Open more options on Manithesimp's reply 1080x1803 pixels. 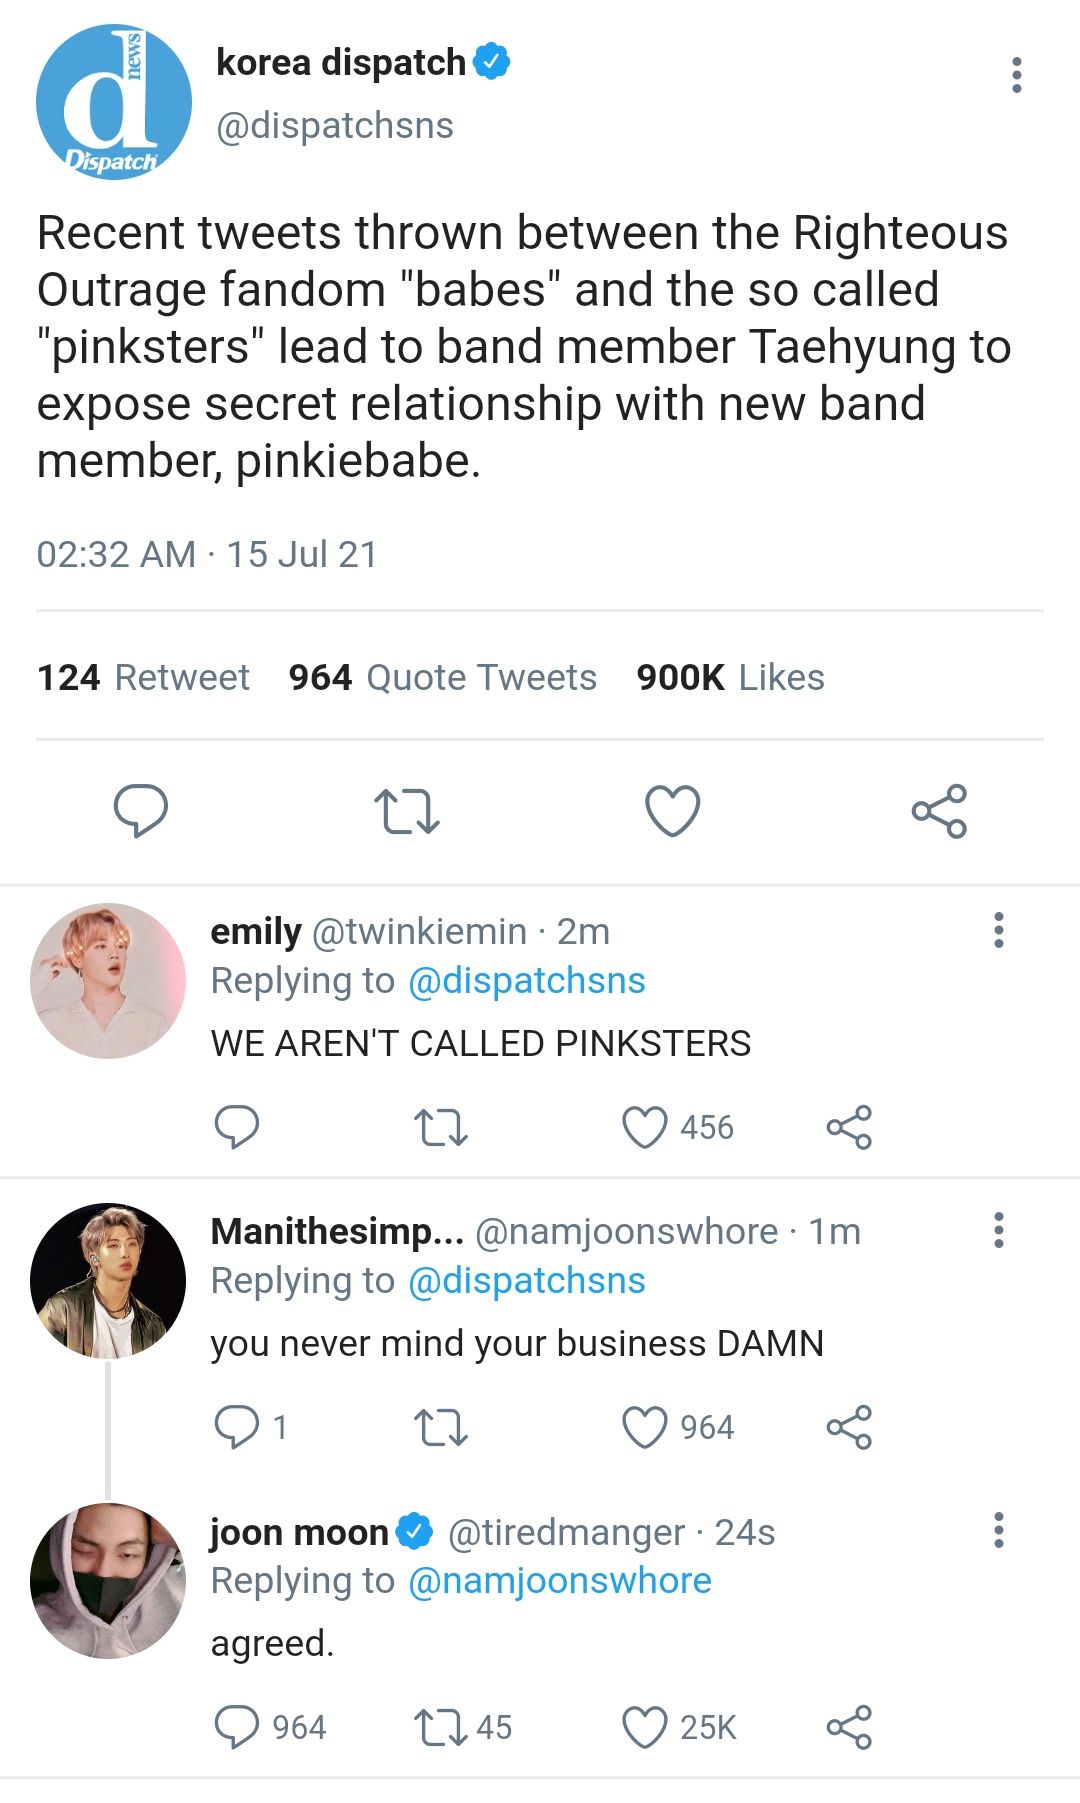click(998, 1230)
